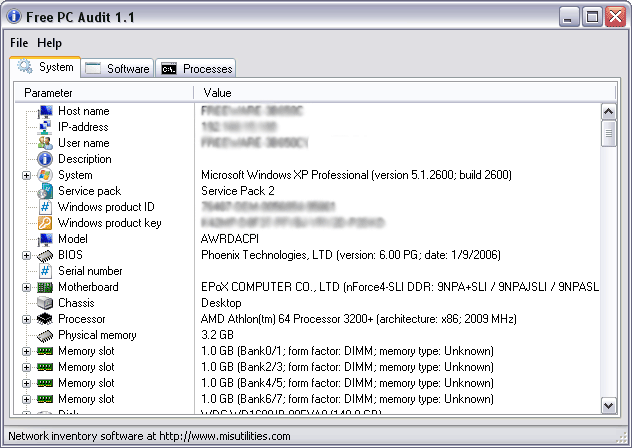This screenshot has height=448, width=632.
Task: Click the Free PC Audit title bar icon
Action: (14, 17)
